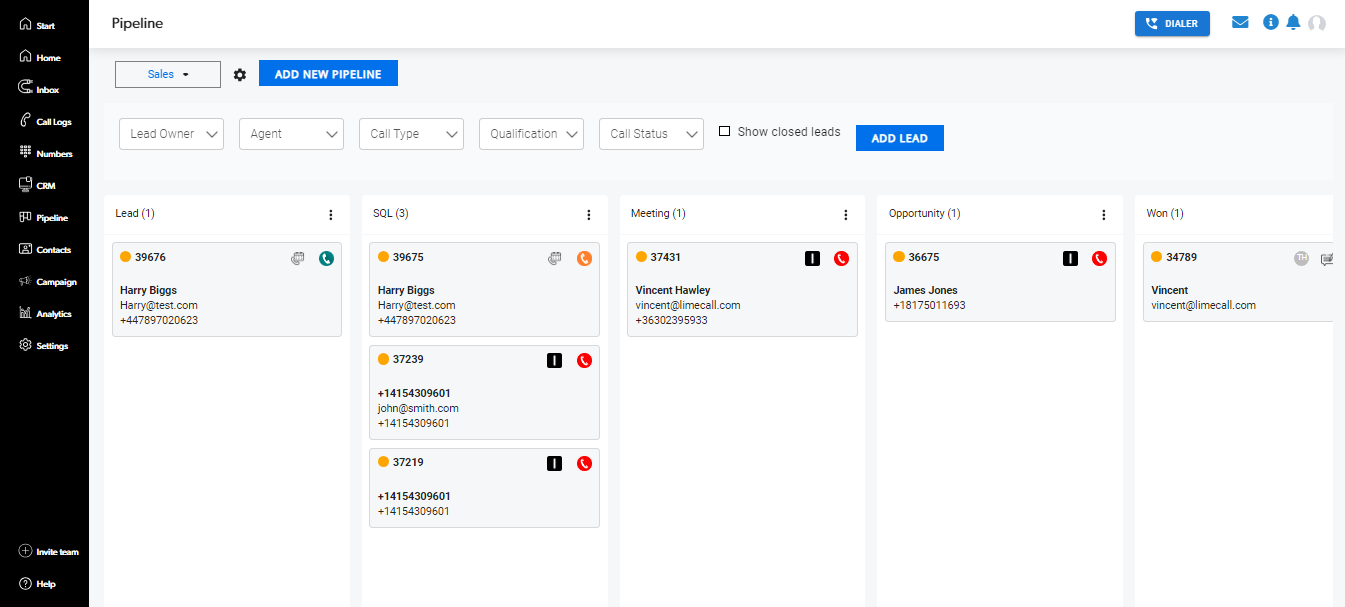This screenshot has width=1345, height=607.
Task: Expand the Sales pipeline selector
Action: coord(168,74)
